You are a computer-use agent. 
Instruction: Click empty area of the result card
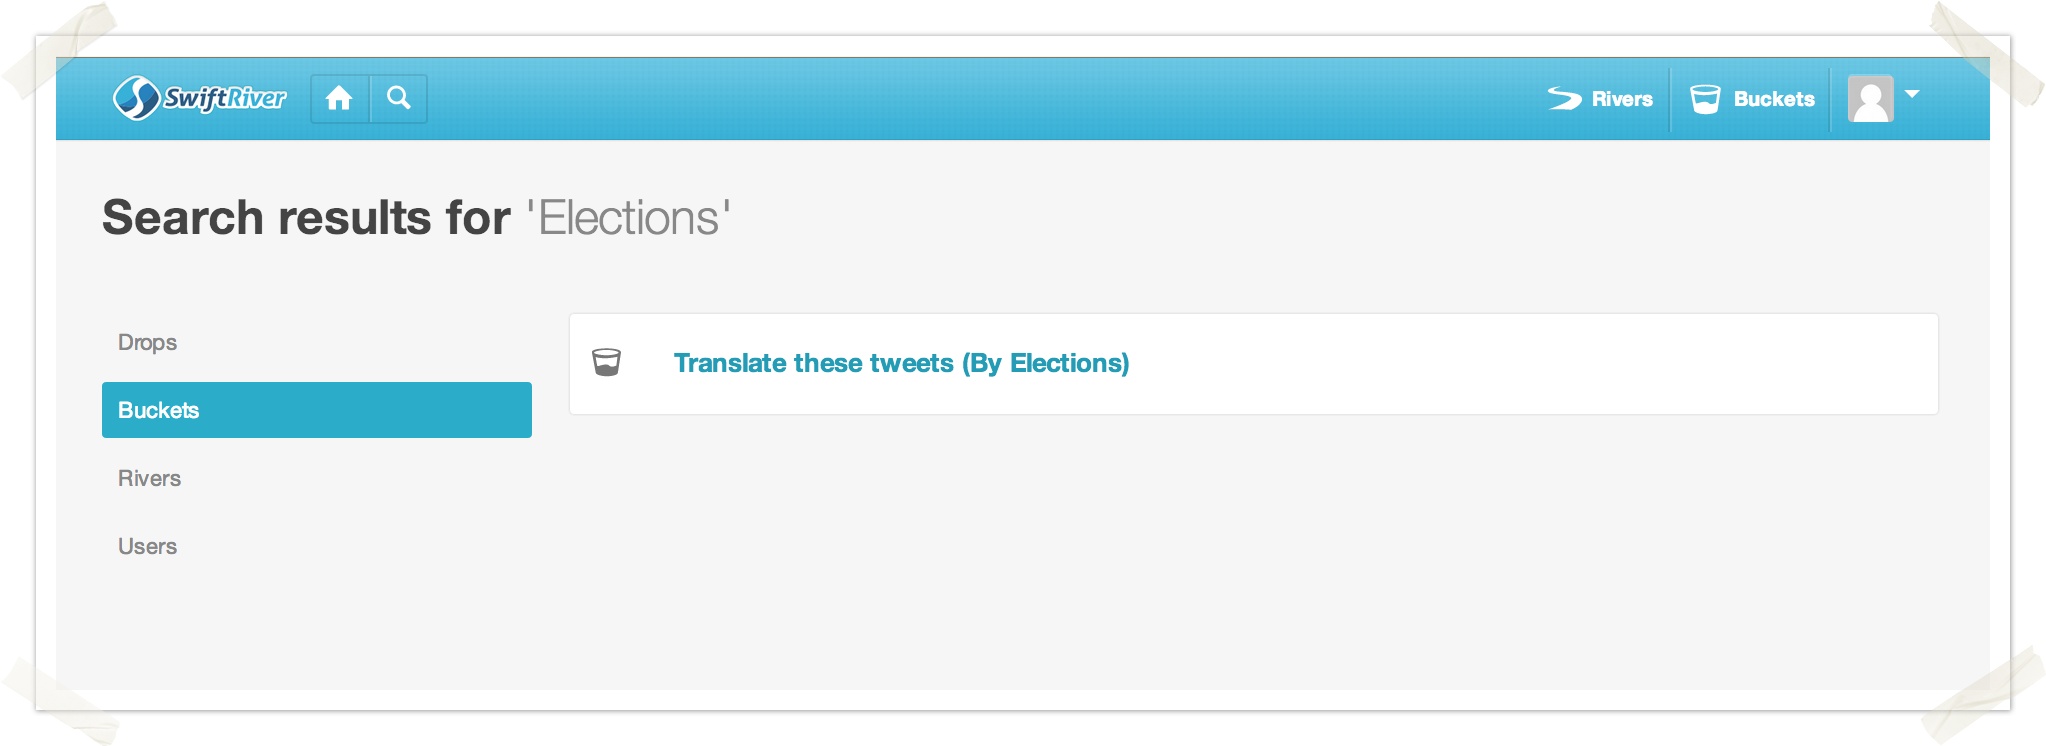click(1500, 364)
